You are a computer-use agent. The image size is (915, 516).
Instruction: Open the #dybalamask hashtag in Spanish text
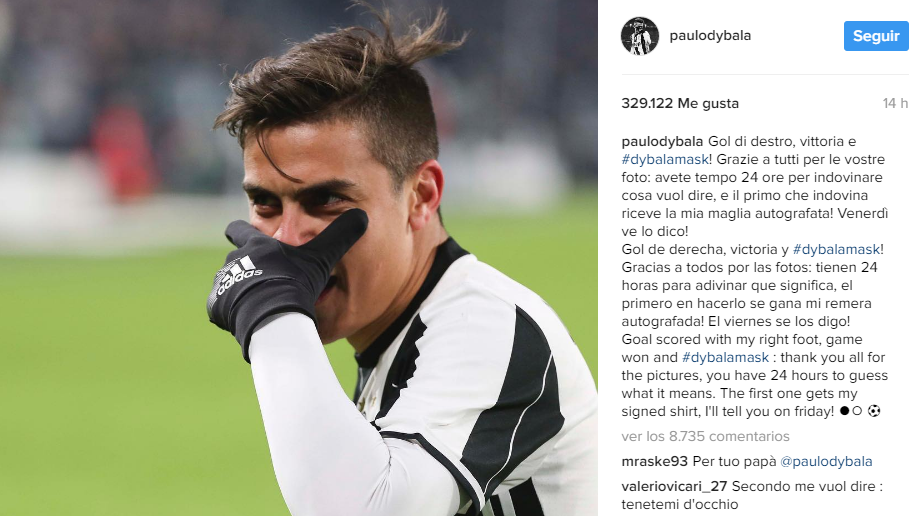[x=836, y=249]
